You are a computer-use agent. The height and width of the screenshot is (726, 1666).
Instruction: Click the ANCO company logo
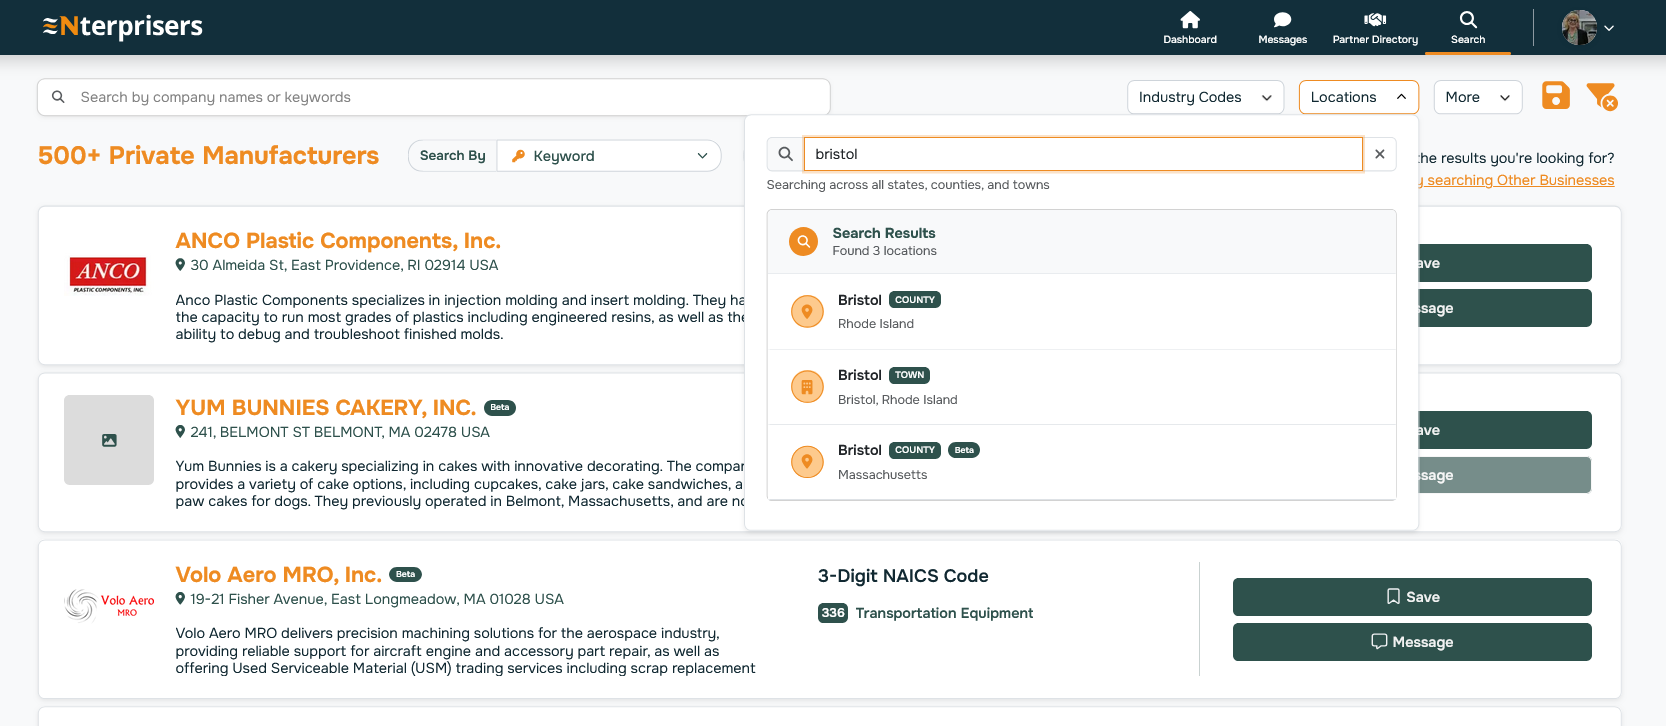[108, 273]
